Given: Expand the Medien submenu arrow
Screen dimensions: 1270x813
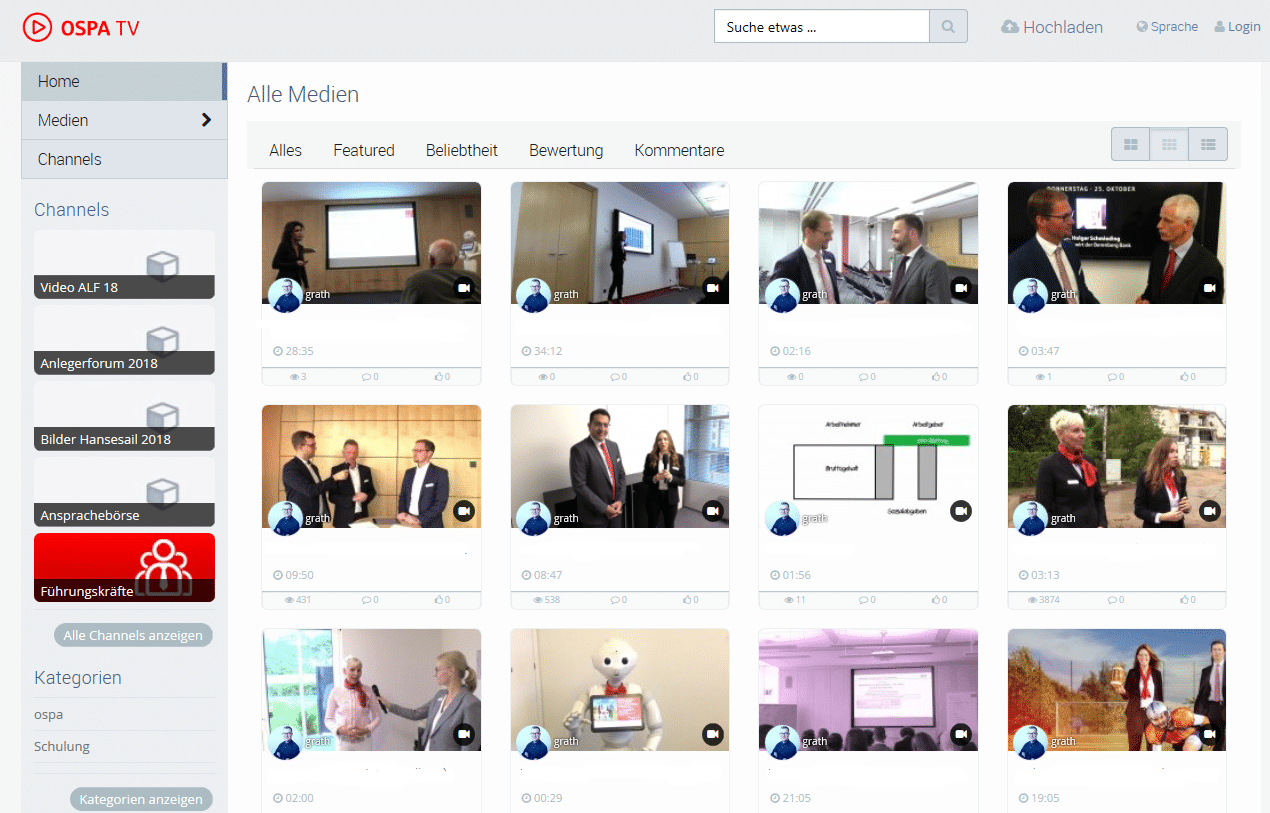Looking at the screenshot, I should [x=206, y=120].
